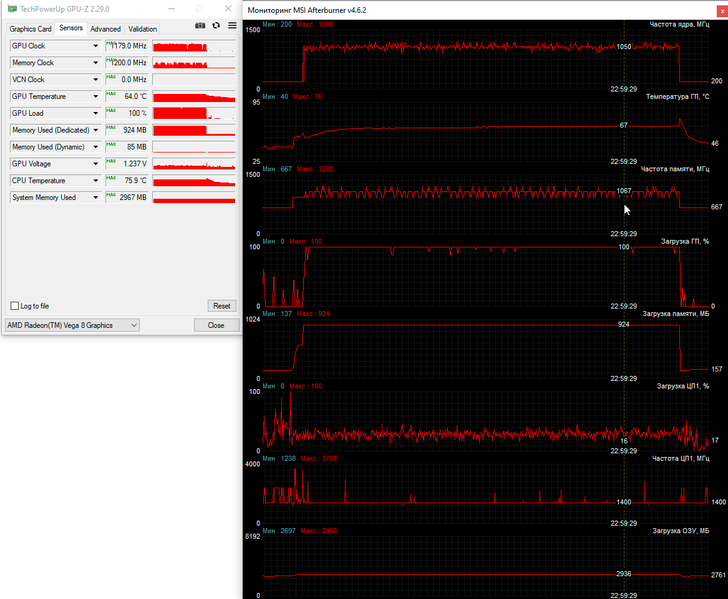Go to the Validation tab
The width and height of the screenshot is (728, 599).
coord(143,29)
